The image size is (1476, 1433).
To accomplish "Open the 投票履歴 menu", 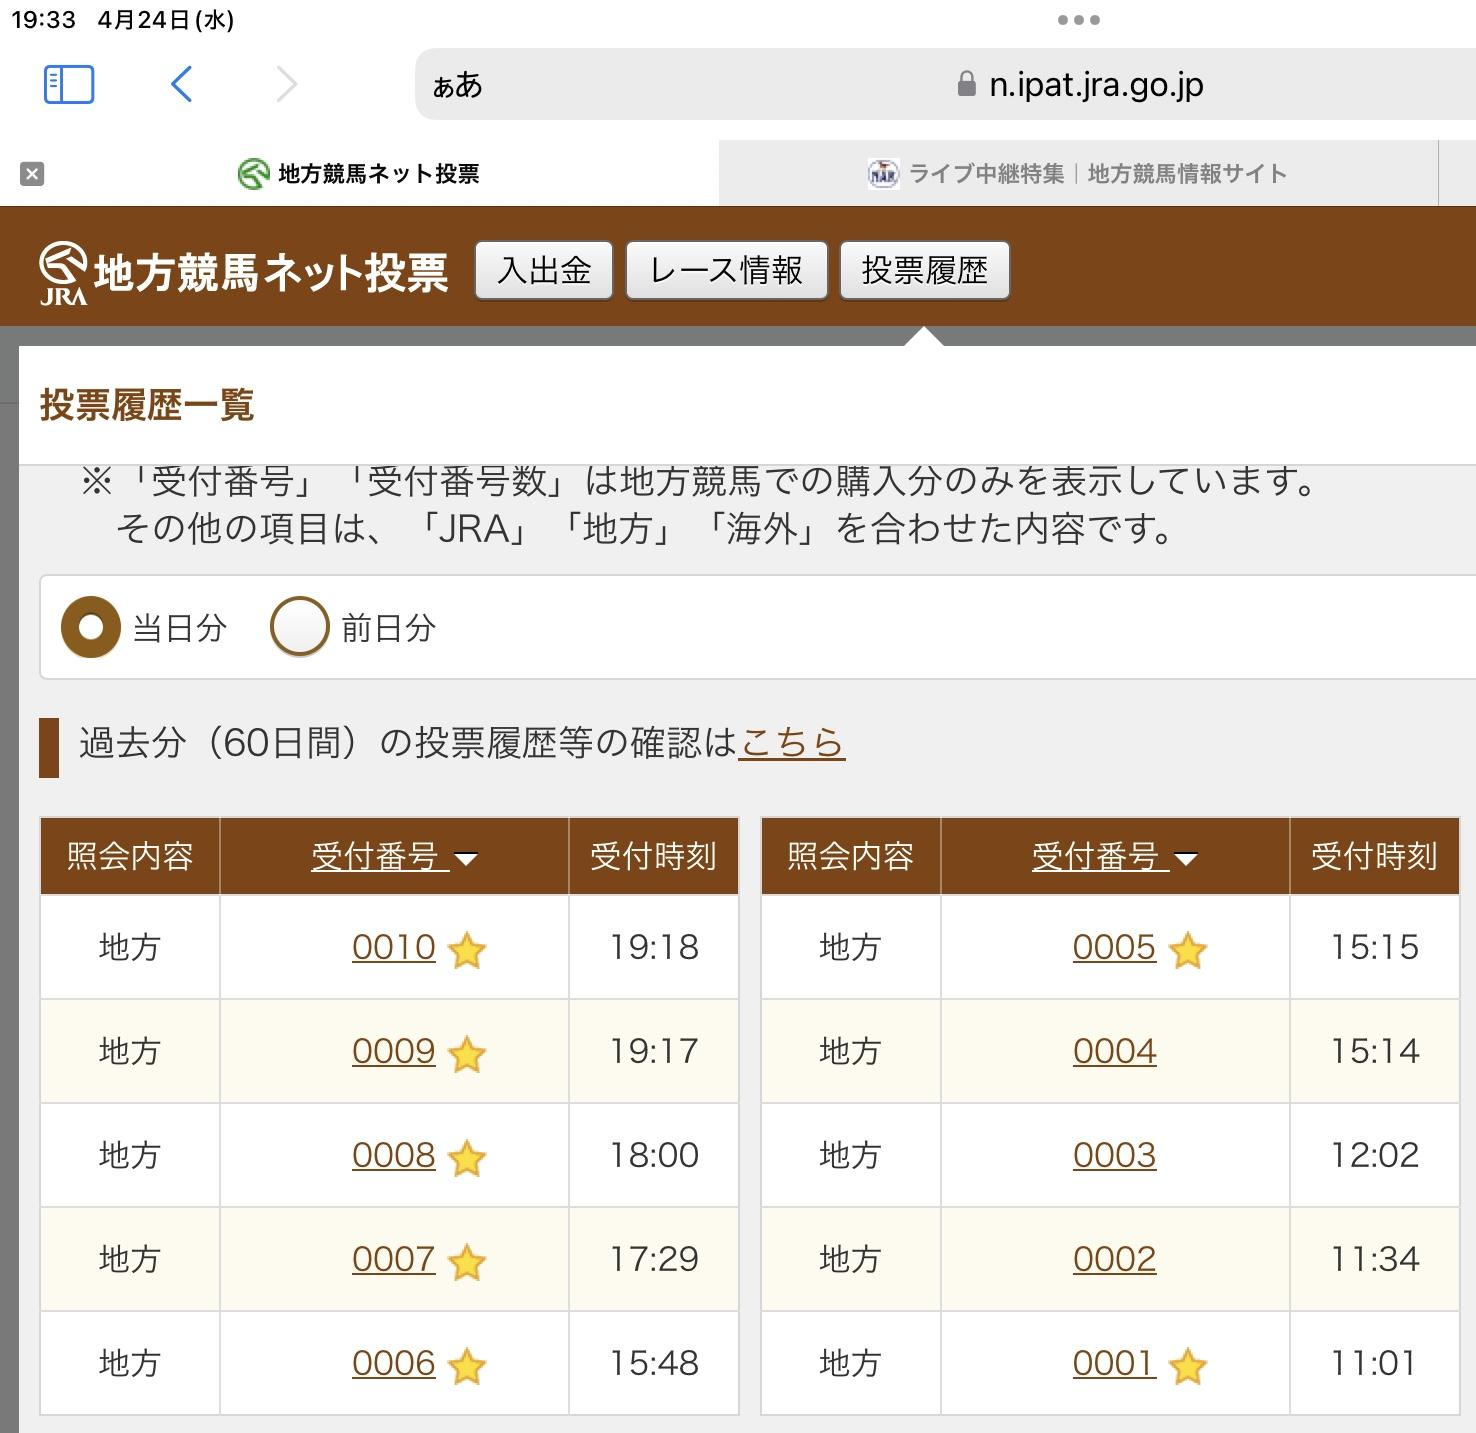I will (924, 270).
